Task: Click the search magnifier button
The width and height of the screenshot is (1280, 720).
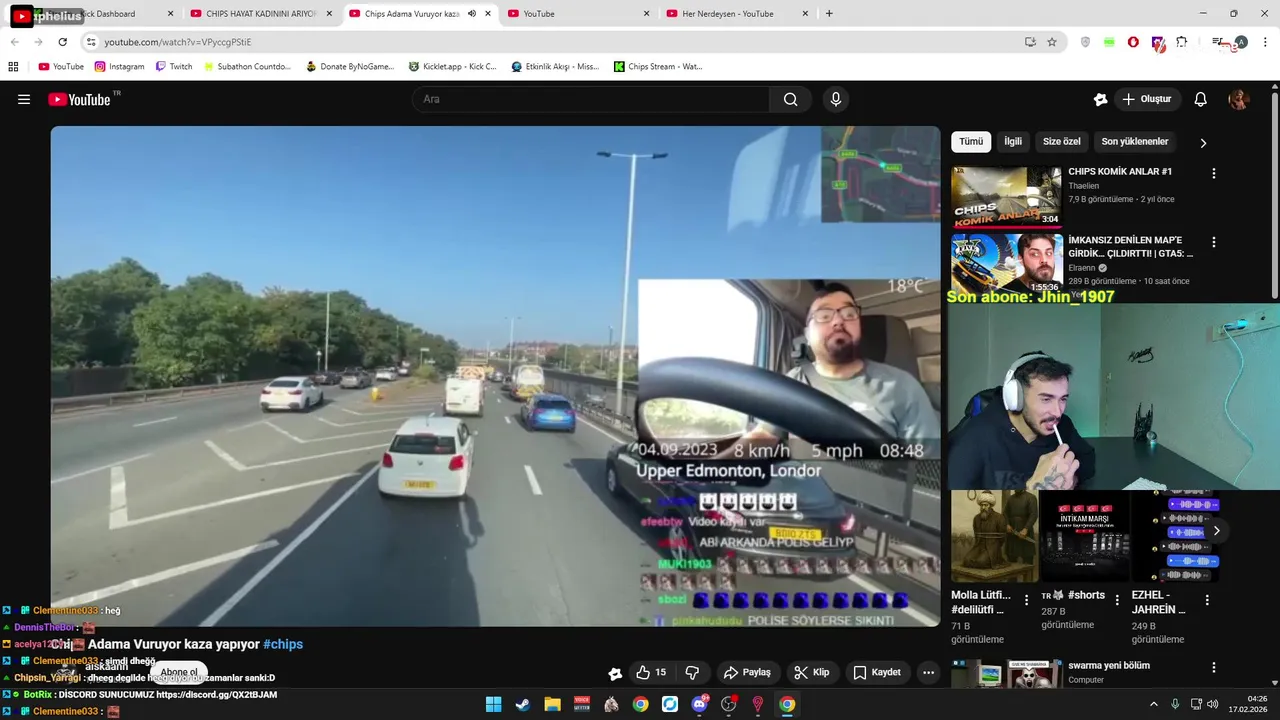Action: point(790,99)
